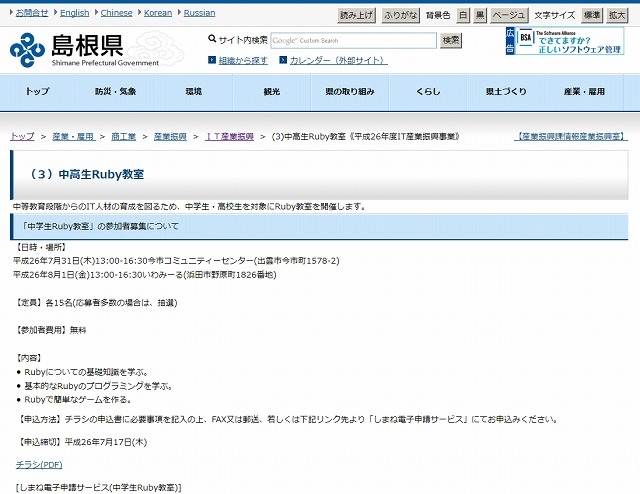
Task: Switch site language to Chinese
Action: pos(116,13)
